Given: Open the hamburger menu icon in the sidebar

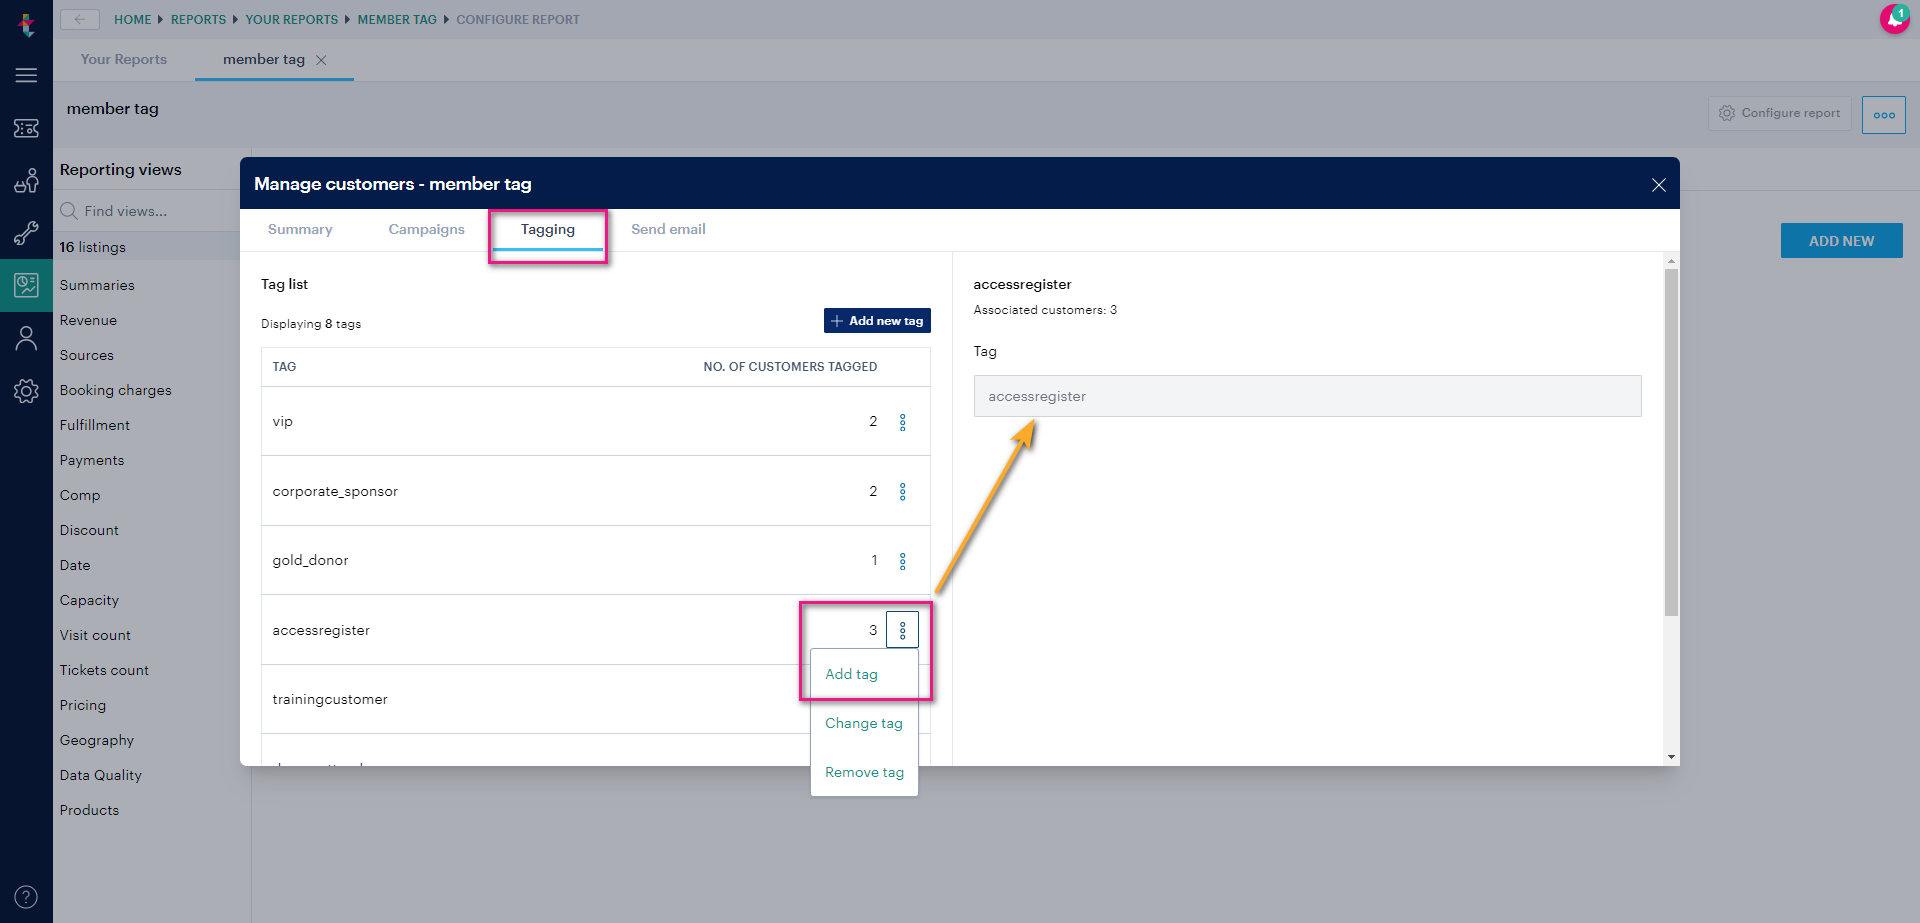Looking at the screenshot, I should point(26,75).
